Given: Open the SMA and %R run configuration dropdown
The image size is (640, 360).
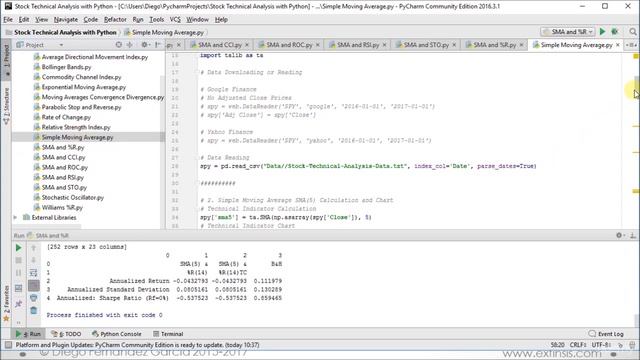Looking at the screenshot, I should pyautogui.click(x=568, y=32).
